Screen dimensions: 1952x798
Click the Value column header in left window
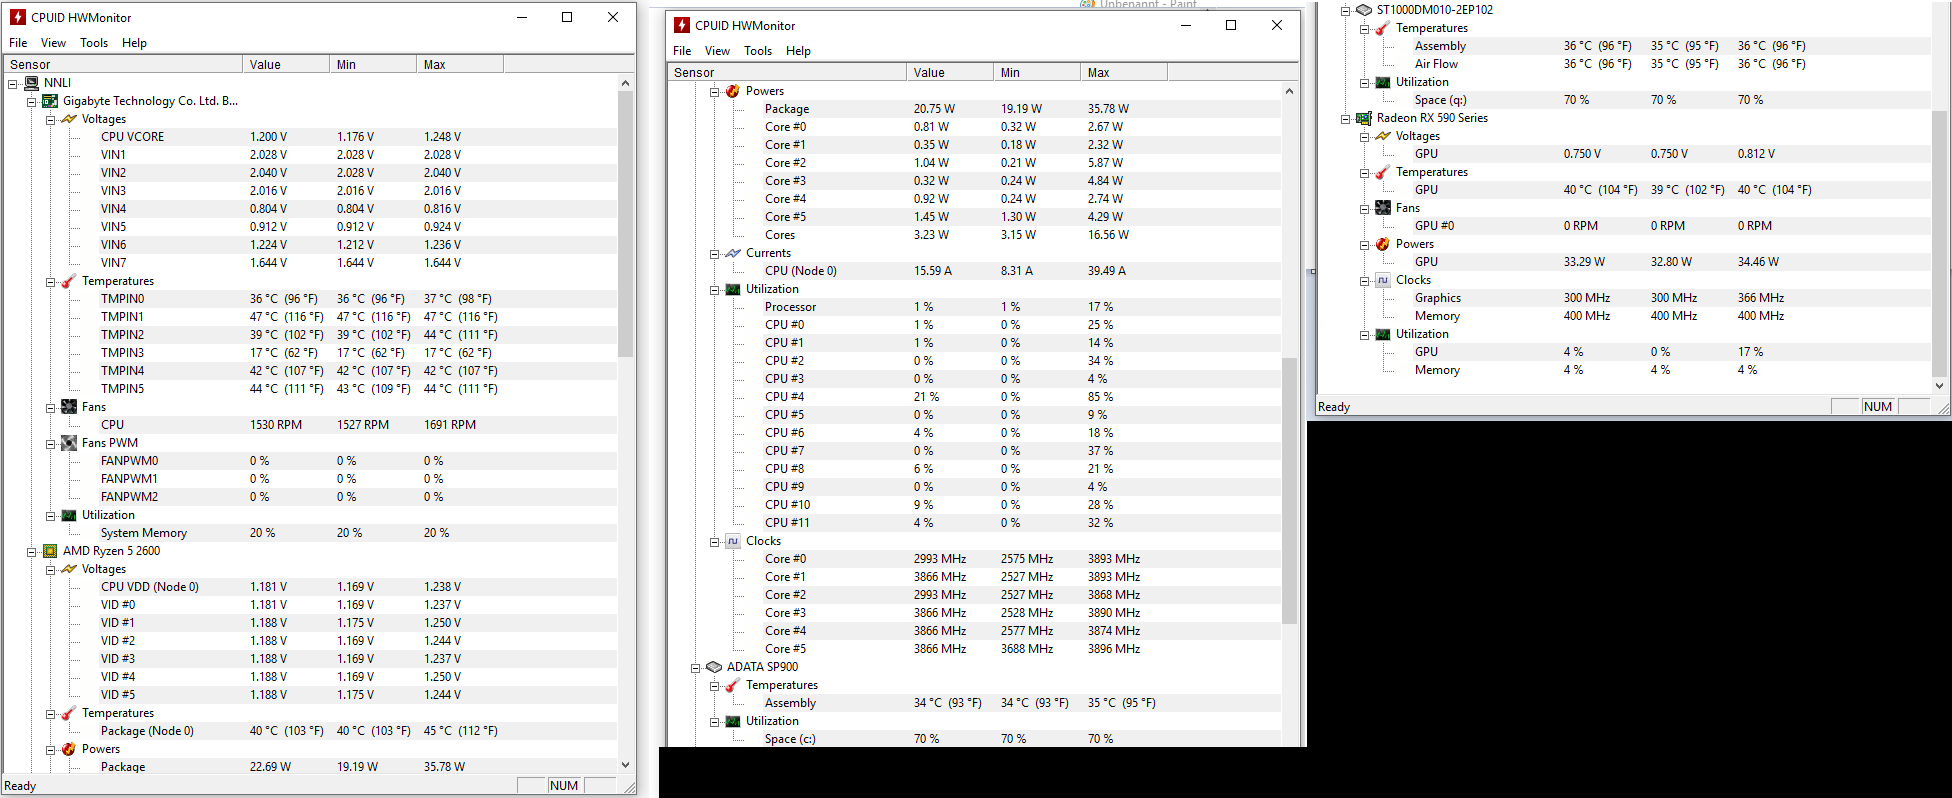286,64
